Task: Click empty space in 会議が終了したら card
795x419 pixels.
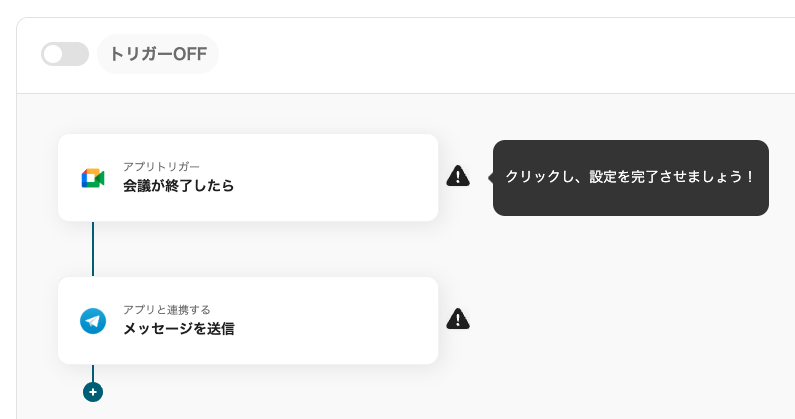Action: point(335,178)
